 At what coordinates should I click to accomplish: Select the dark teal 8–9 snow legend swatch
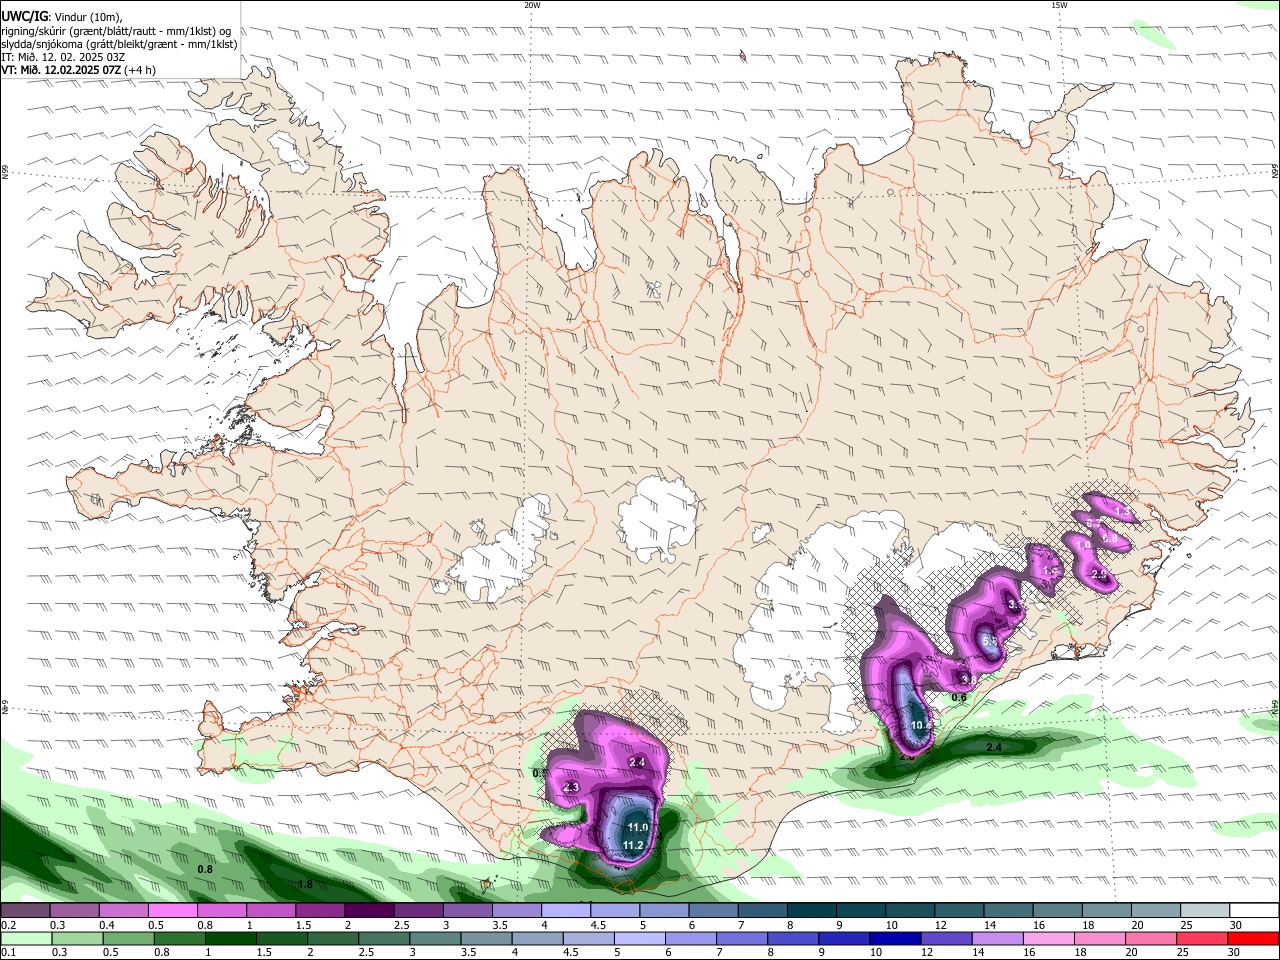coord(811,911)
